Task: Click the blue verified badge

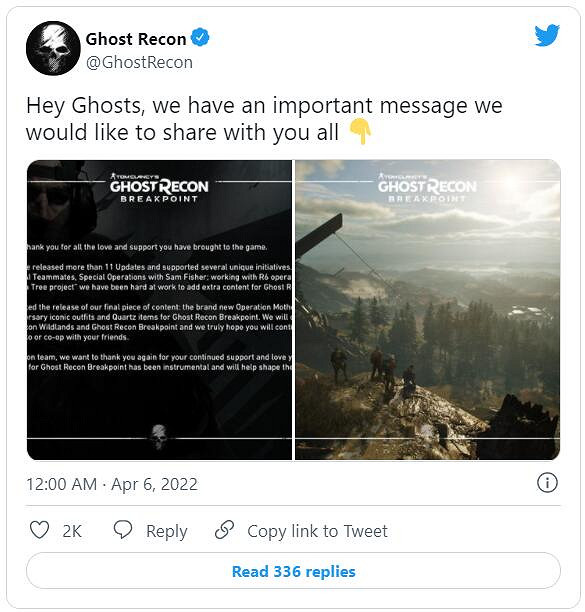Action: click(x=200, y=38)
